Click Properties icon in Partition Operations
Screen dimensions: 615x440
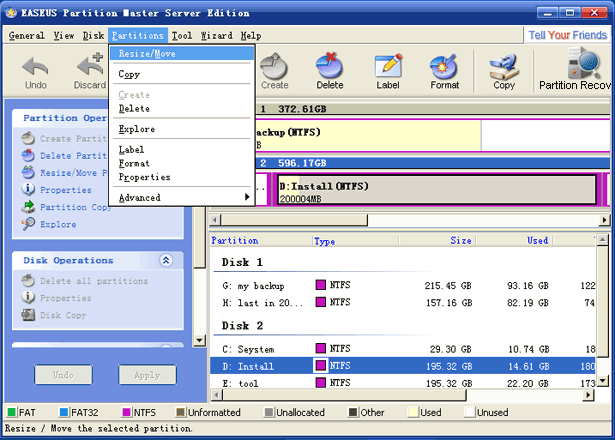pyautogui.click(x=28, y=190)
